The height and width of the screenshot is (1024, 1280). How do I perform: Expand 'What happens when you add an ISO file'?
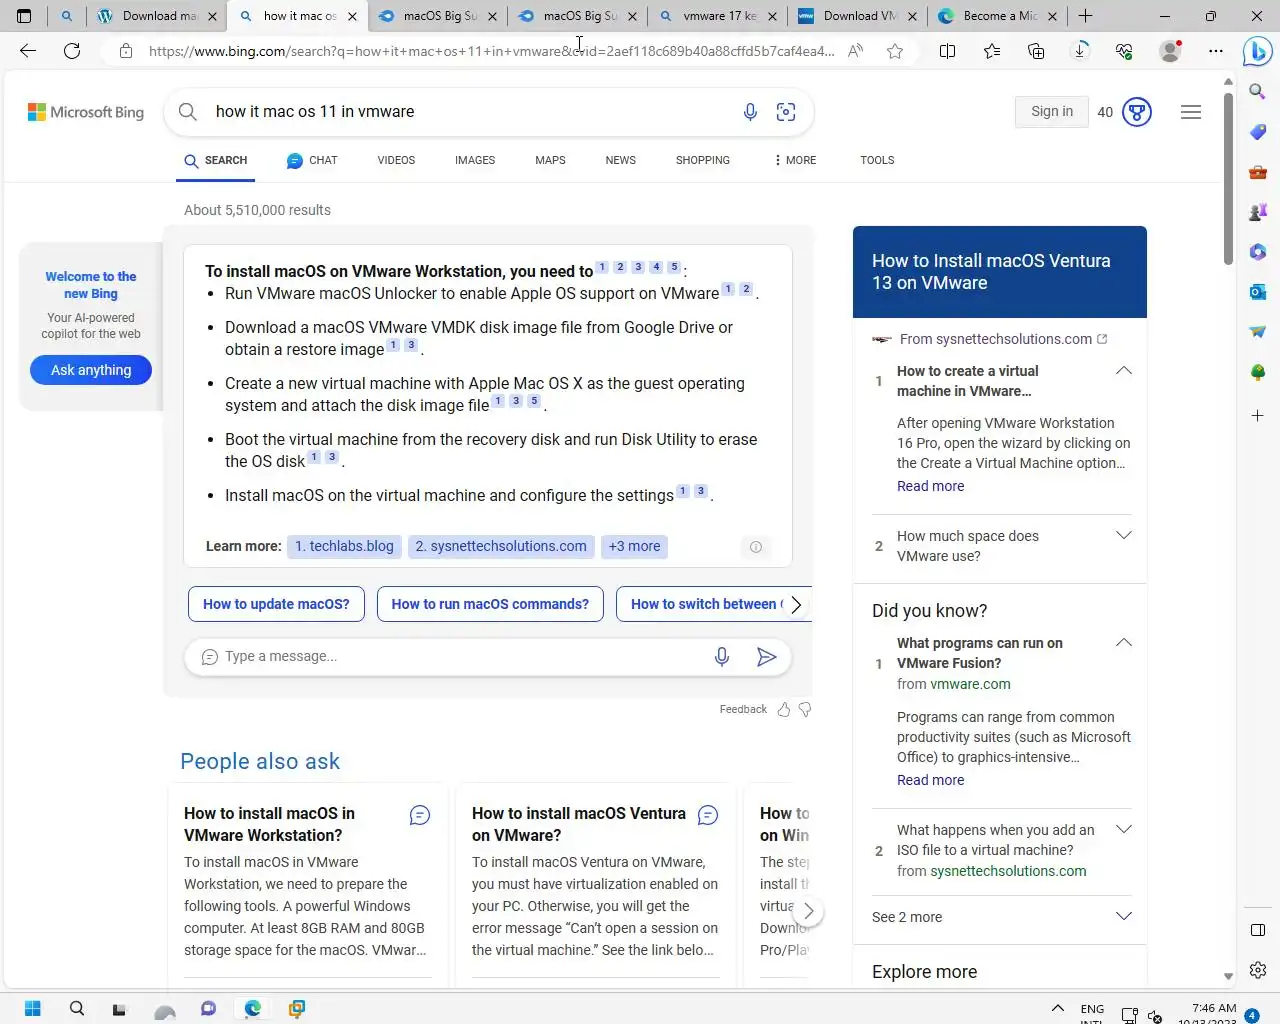[x=1124, y=830]
